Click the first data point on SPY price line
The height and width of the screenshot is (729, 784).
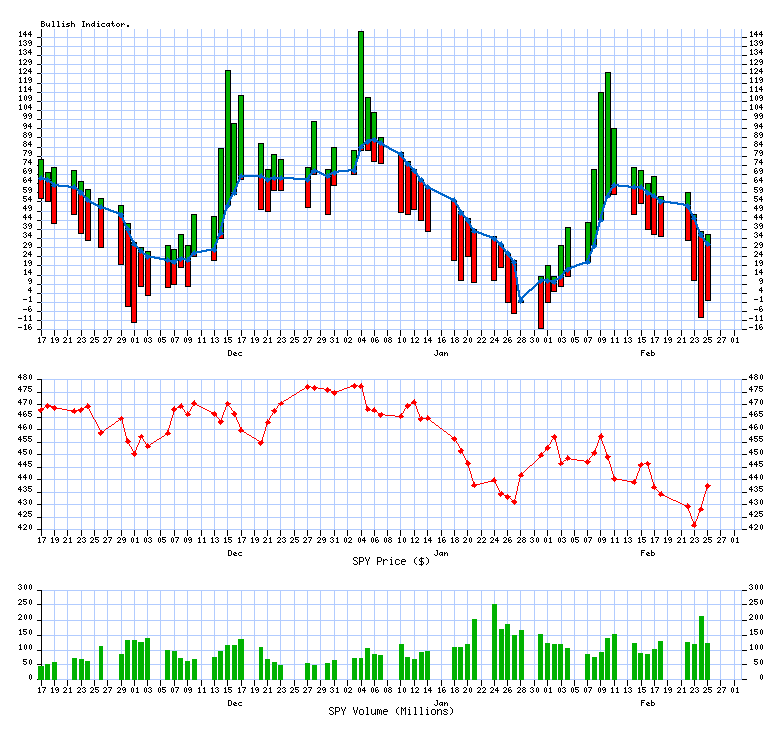point(41,410)
